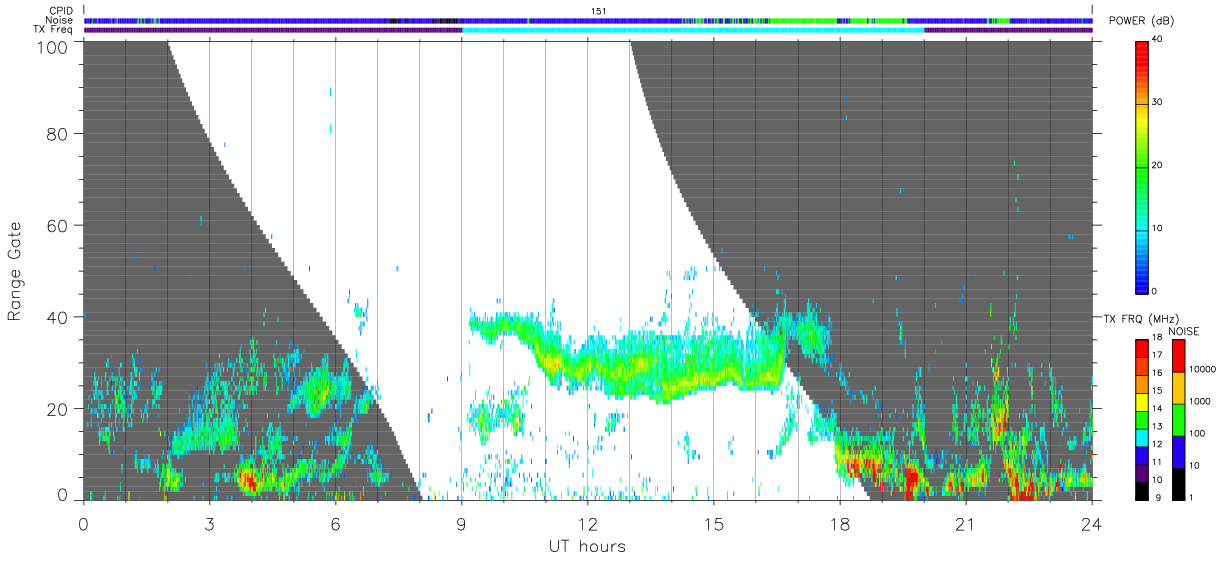Viewport: 1228px width, 567px height.
Task: Click the x-axis tick label "12"
Action: tap(587, 523)
